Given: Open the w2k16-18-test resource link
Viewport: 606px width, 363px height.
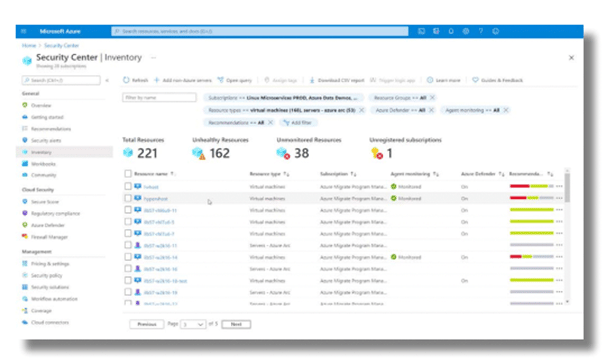Looking at the screenshot, I should coord(165,281).
